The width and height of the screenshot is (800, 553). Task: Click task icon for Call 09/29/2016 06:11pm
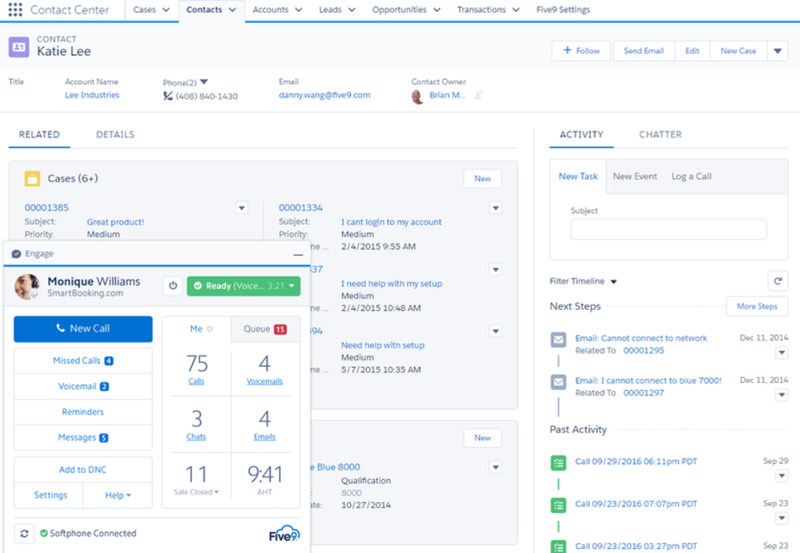pyautogui.click(x=558, y=463)
